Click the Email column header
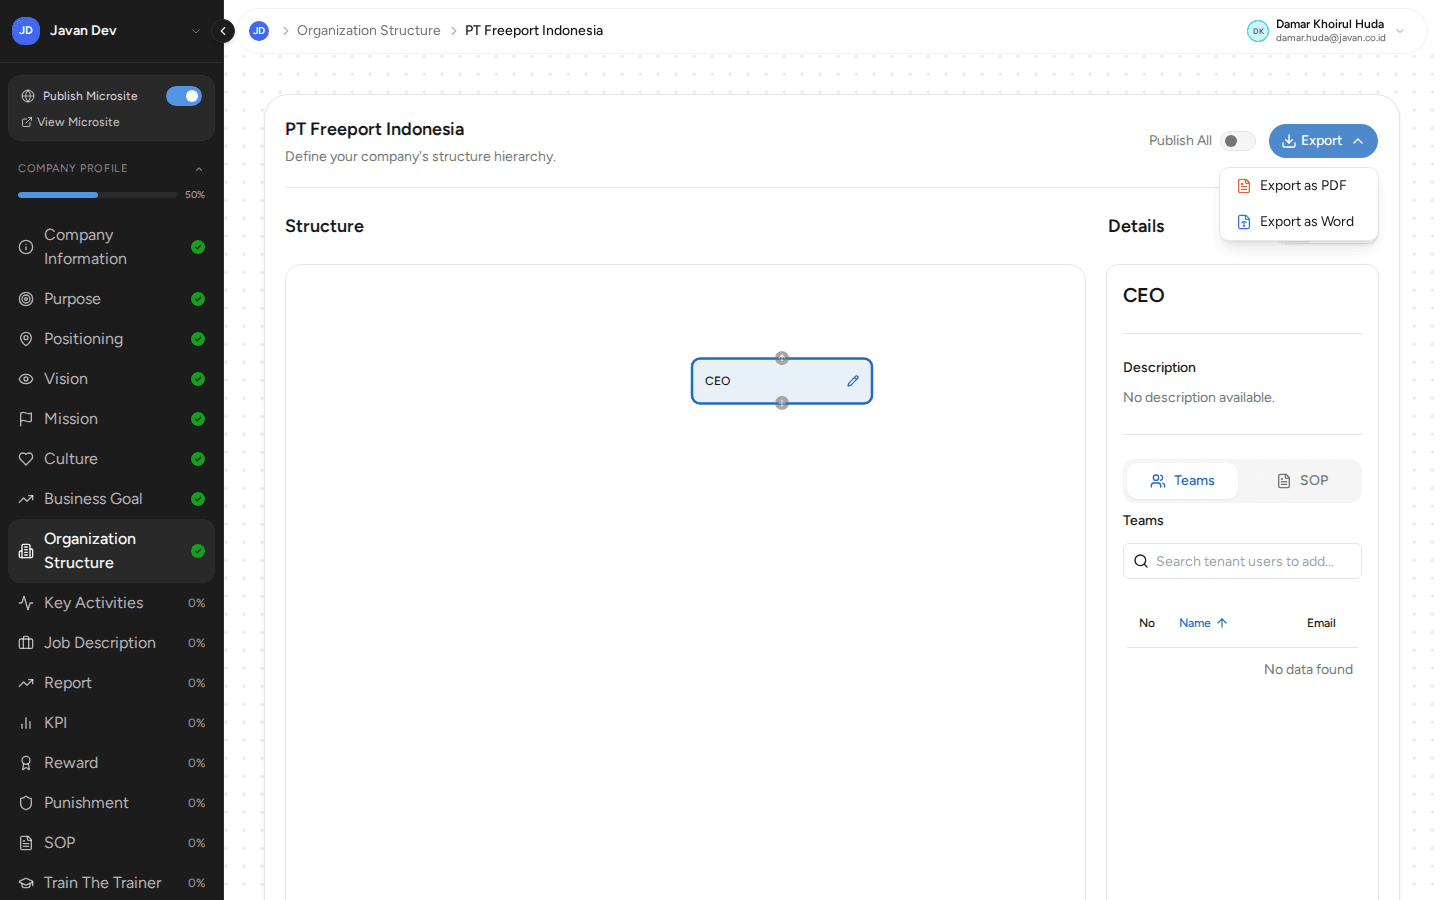 pos(1321,623)
